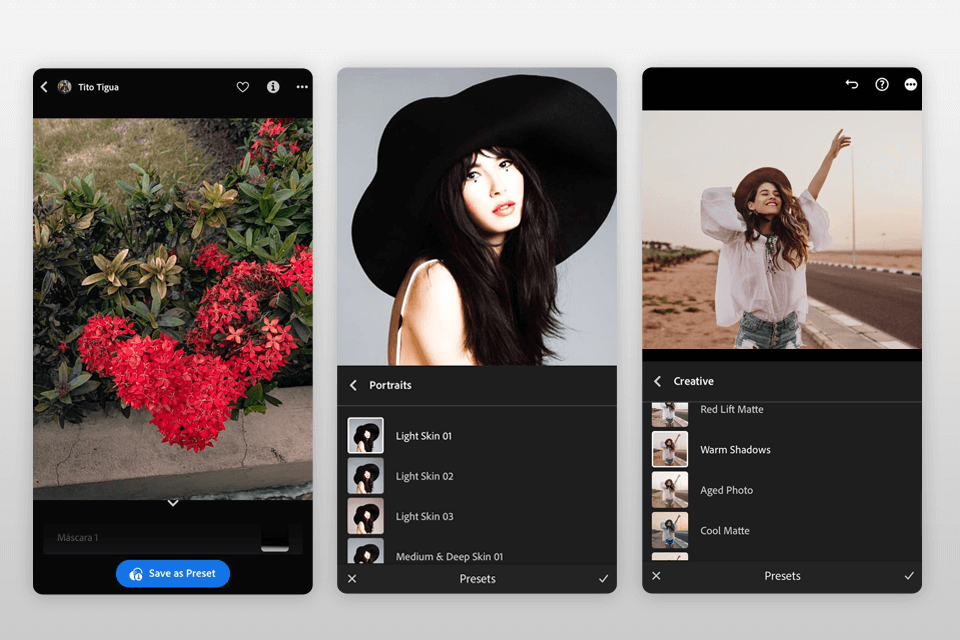Go back from the Creative preset group

point(658,382)
